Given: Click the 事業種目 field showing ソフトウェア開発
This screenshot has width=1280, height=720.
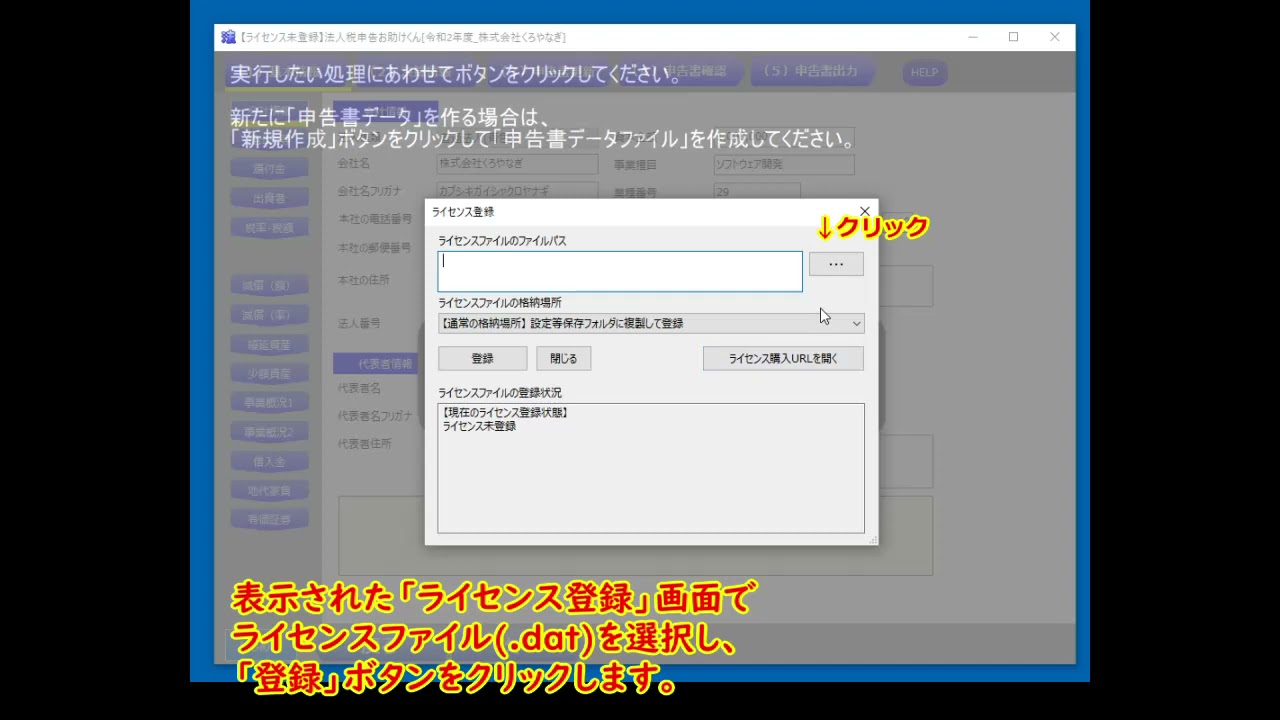Looking at the screenshot, I should (784, 164).
